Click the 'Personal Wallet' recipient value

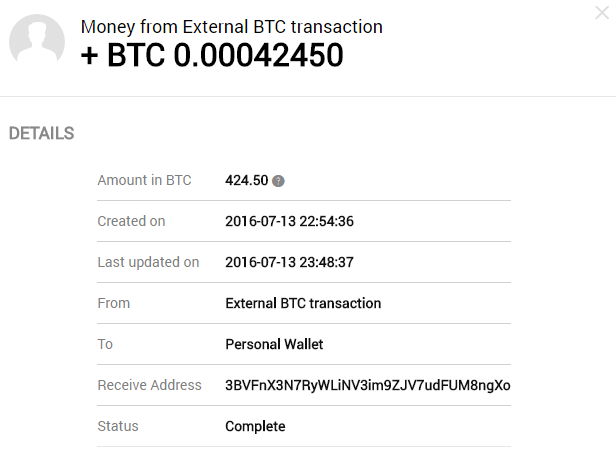click(274, 344)
